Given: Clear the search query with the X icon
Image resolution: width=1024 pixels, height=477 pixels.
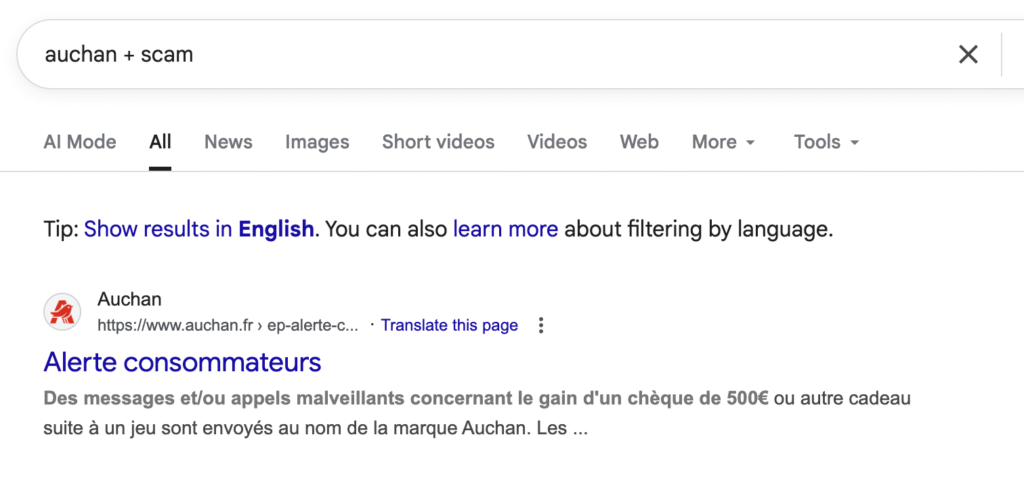Looking at the screenshot, I should click(968, 54).
